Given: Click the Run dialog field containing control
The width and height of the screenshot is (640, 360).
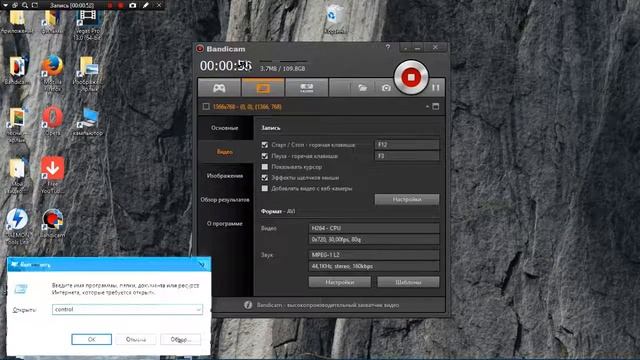Looking at the screenshot, I should tap(127, 309).
